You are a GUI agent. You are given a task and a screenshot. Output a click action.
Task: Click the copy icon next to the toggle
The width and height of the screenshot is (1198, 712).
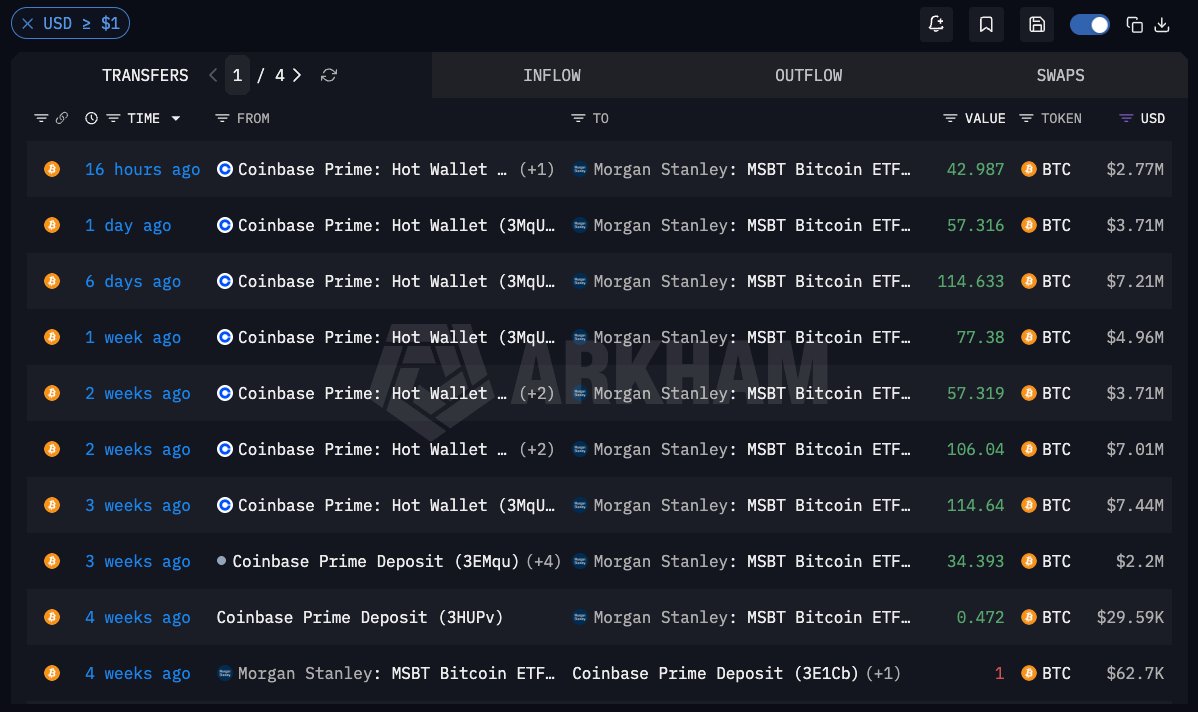[x=1135, y=24]
